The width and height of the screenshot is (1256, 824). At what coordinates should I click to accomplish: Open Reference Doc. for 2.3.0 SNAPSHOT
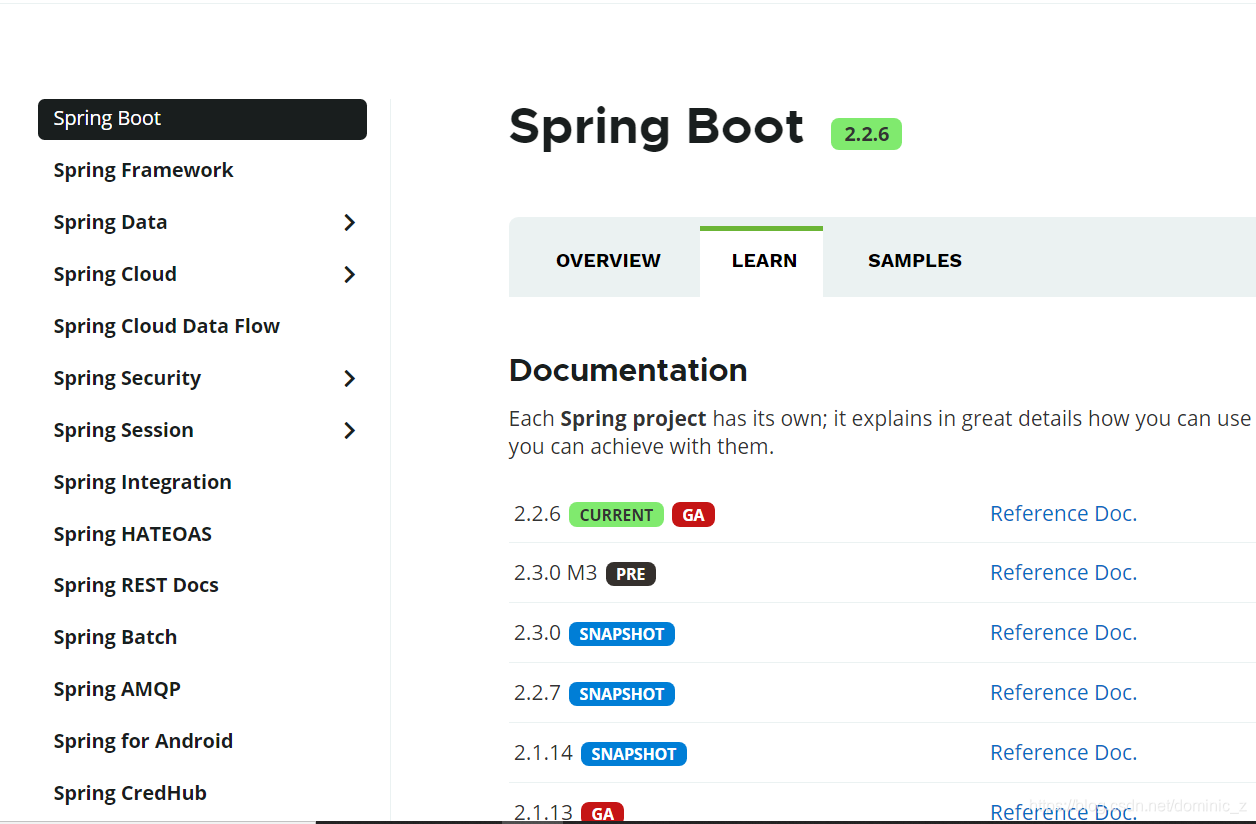[x=1063, y=632]
